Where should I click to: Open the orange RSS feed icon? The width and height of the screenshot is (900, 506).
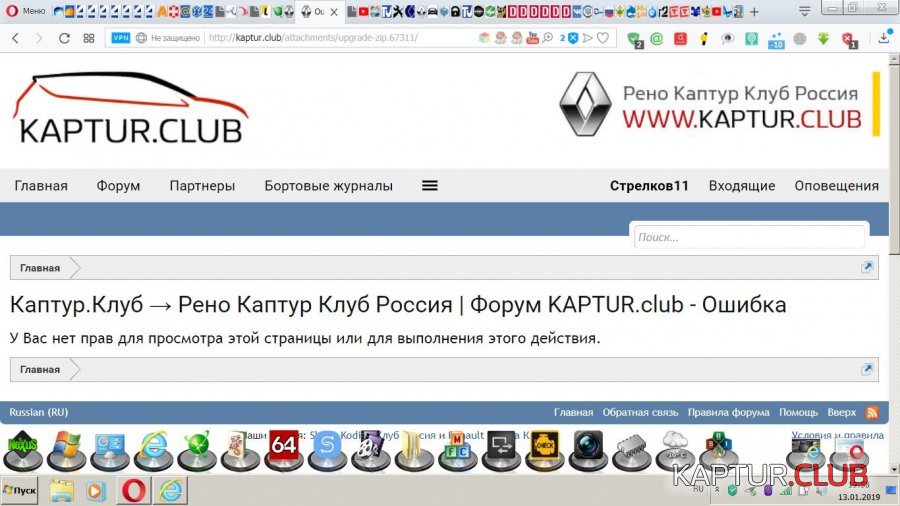[872, 412]
